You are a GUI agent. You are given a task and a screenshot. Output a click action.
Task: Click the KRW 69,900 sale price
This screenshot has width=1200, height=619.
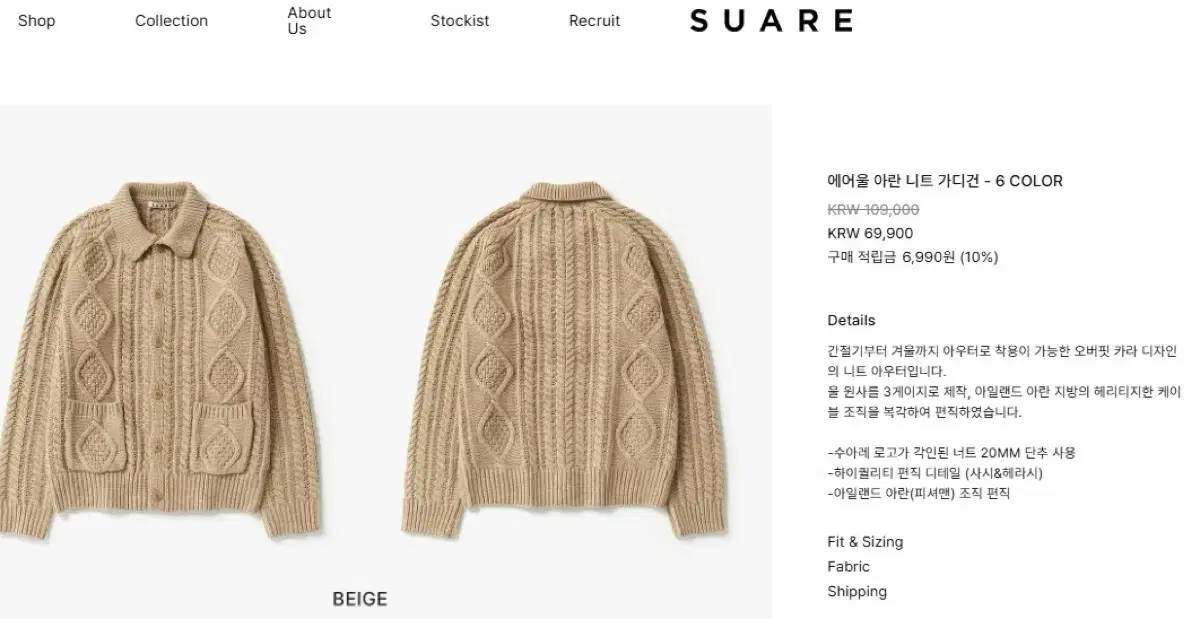click(x=870, y=233)
